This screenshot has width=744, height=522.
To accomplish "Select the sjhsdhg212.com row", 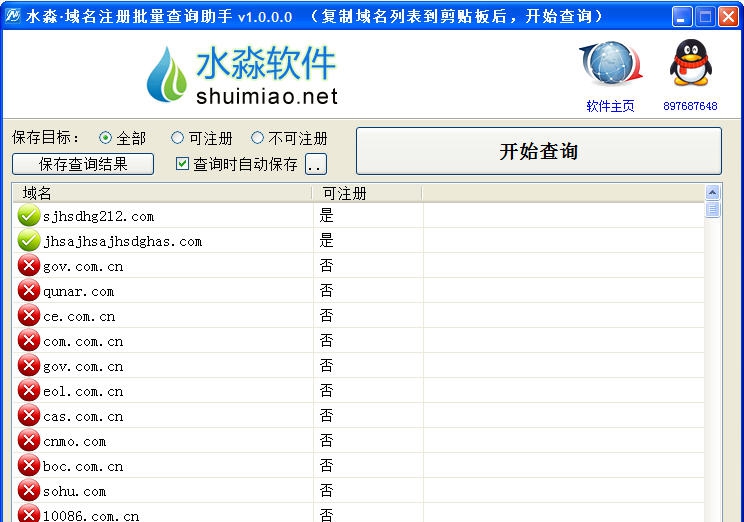I will click(x=359, y=215).
